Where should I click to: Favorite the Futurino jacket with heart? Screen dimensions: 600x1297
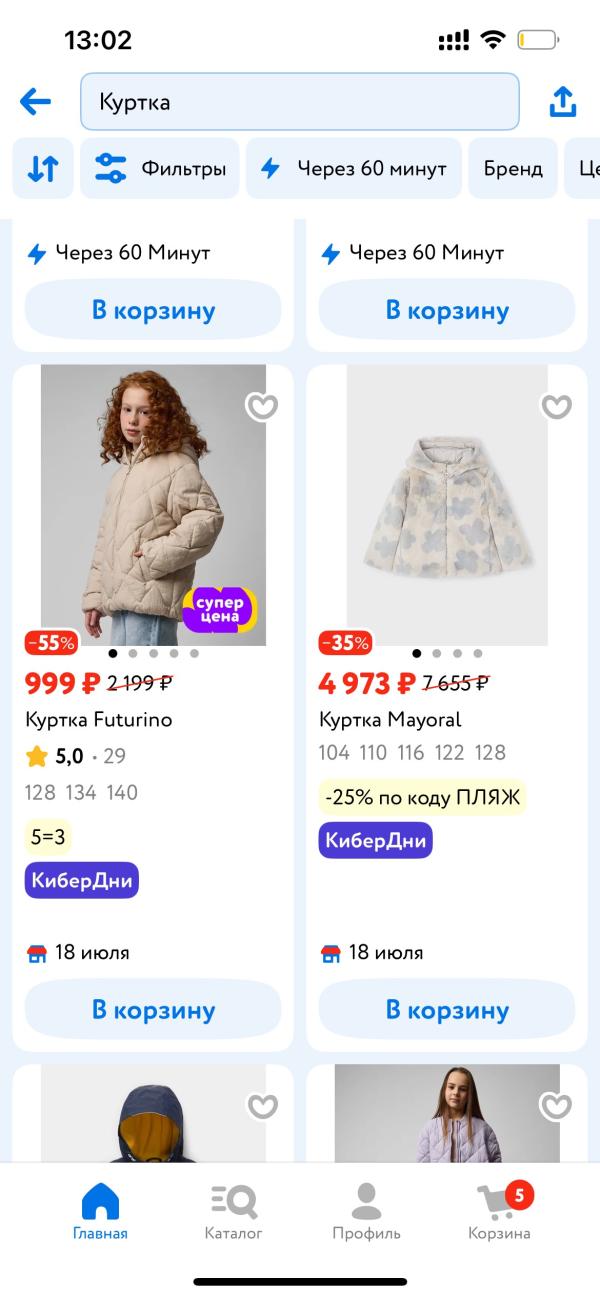point(262,407)
